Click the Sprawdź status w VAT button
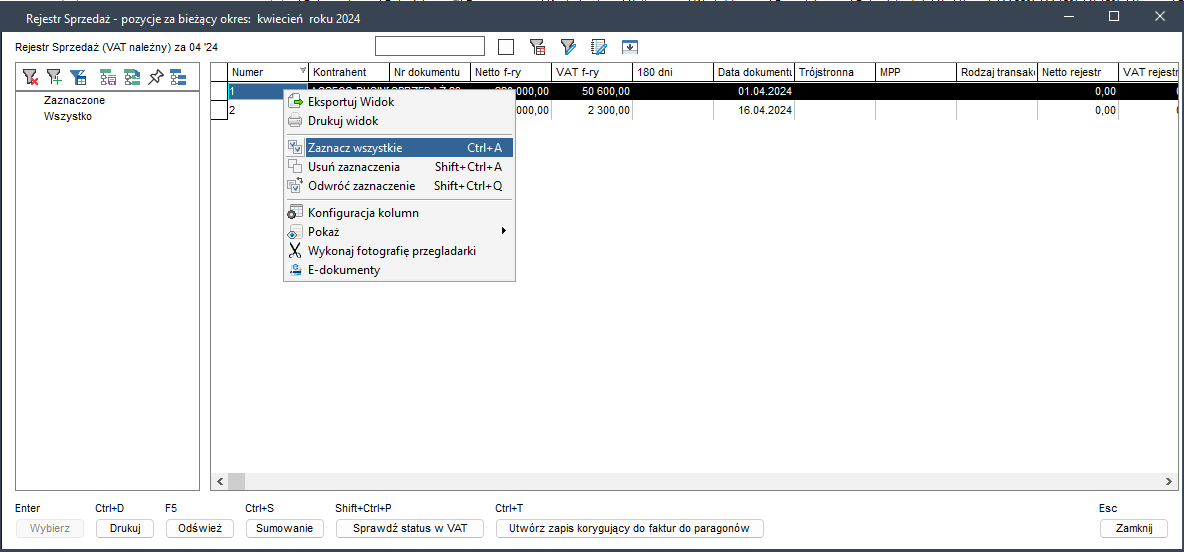This screenshot has width=1184, height=552. [x=410, y=529]
